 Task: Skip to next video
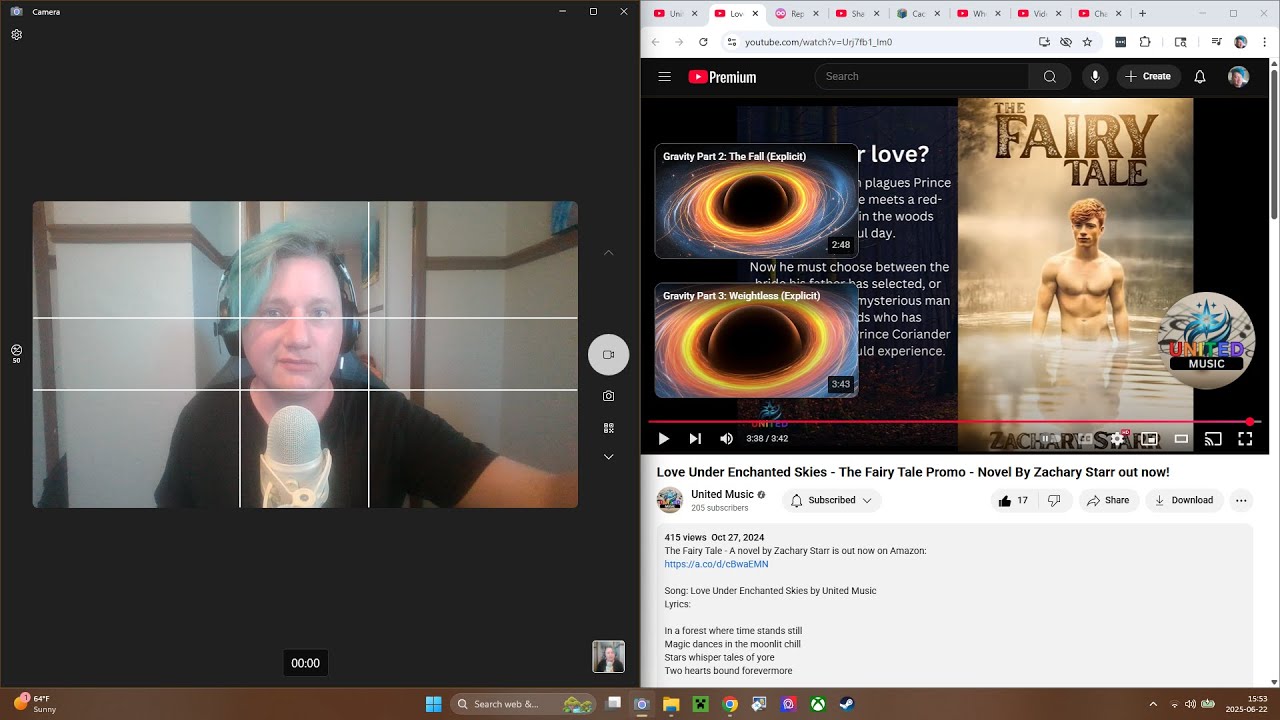pos(695,438)
